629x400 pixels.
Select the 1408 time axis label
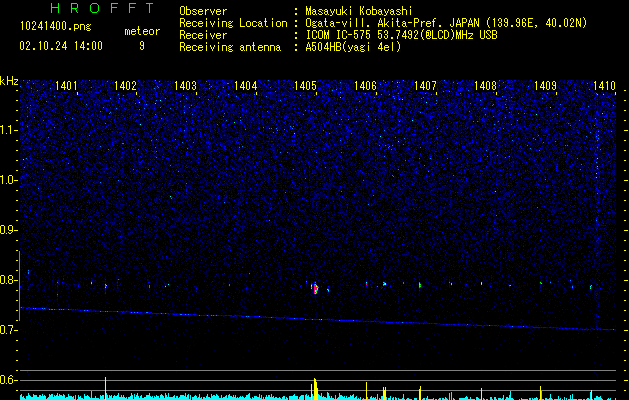(485, 86)
